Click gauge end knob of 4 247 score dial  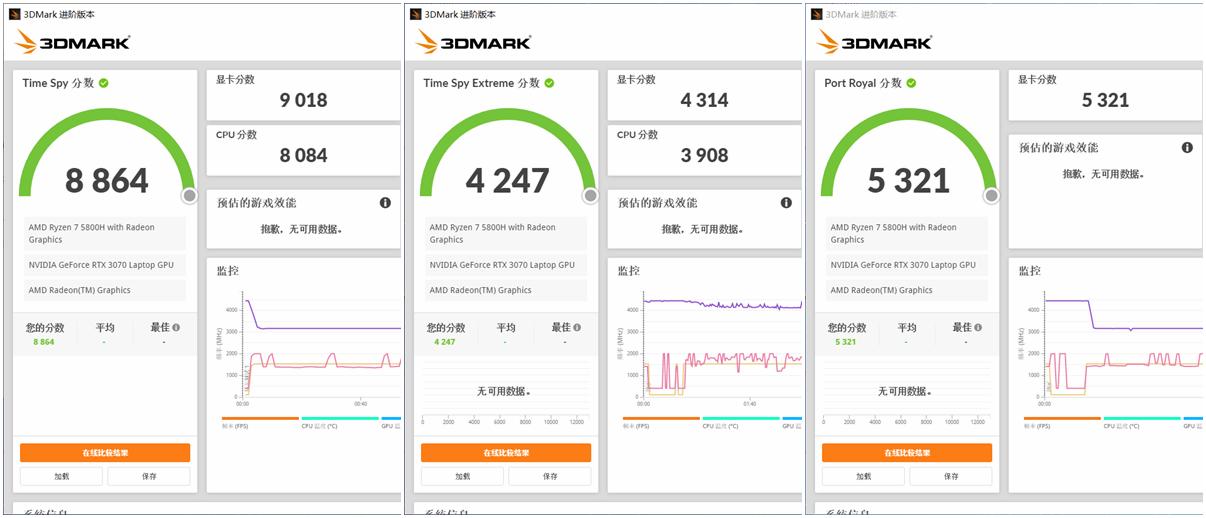[x=590, y=196]
